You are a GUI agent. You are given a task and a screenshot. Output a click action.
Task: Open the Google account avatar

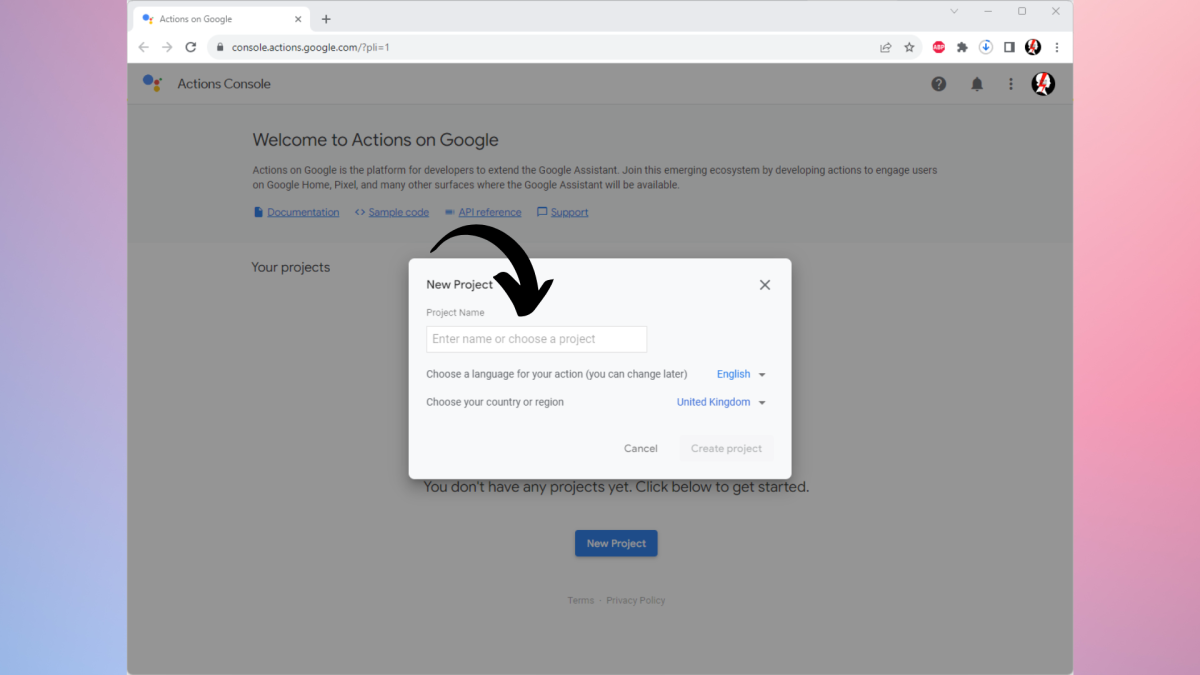(1043, 84)
